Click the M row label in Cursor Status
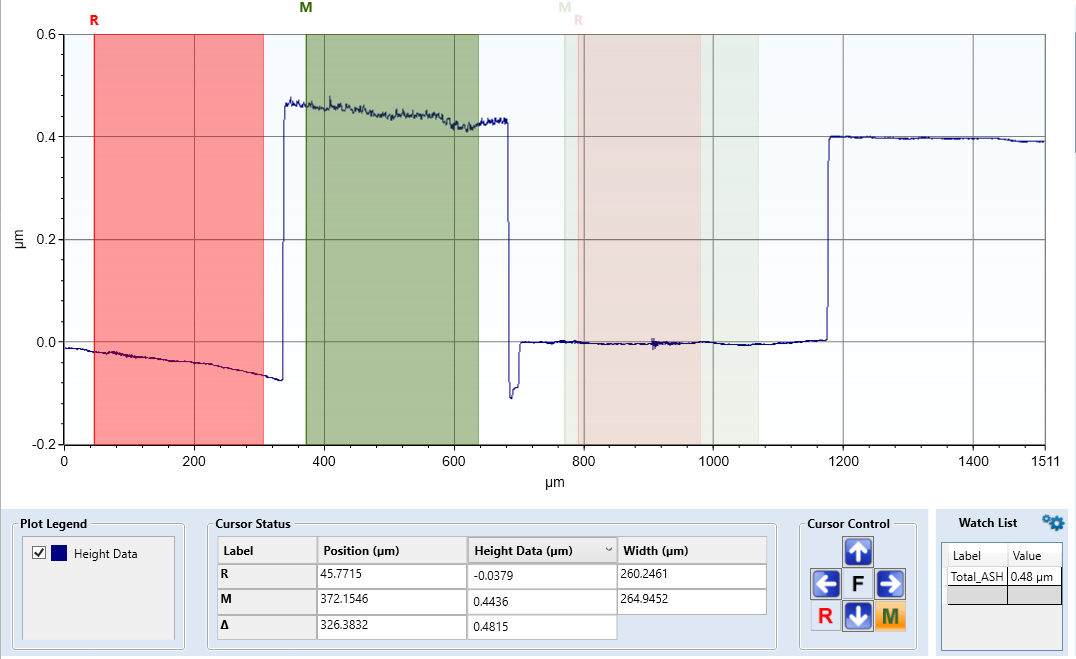1076x659 pixels. tap(267, 601)
